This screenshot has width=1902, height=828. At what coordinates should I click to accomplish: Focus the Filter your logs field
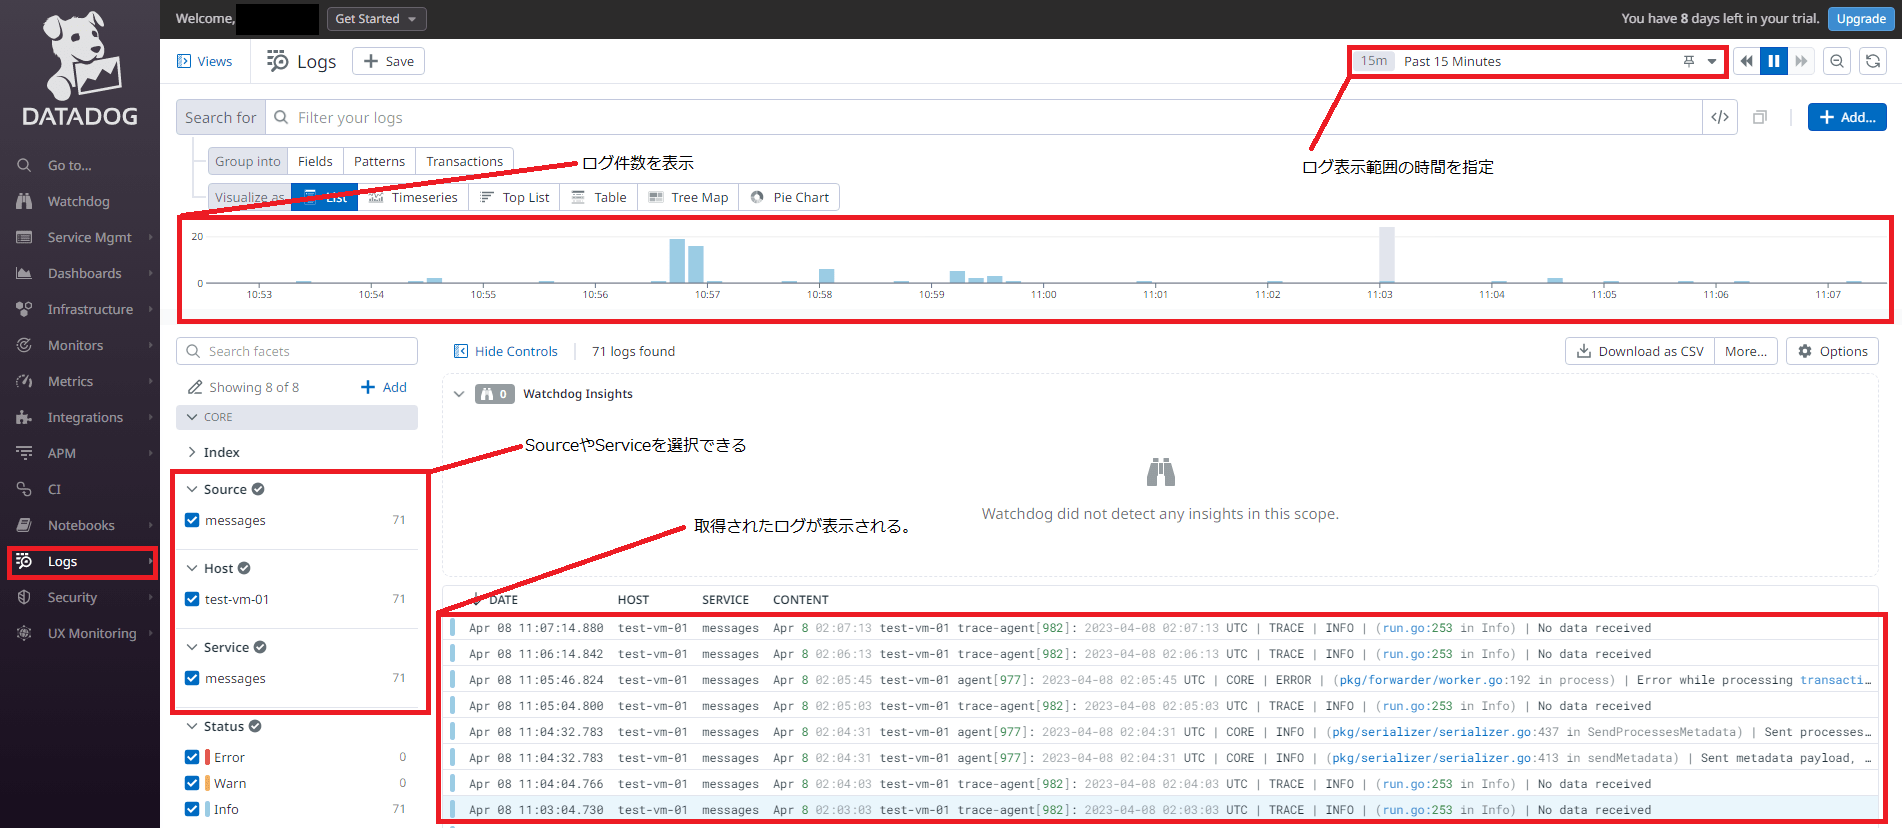[984, 117]
